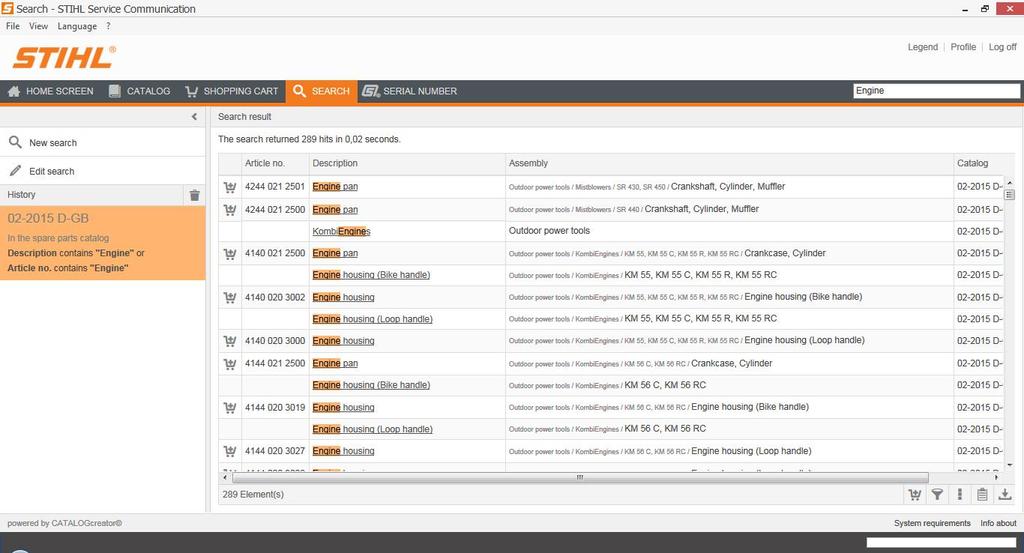This screenshot has height=553, width=1024.
Task: Open the Profile link
Action: [963, 47]
